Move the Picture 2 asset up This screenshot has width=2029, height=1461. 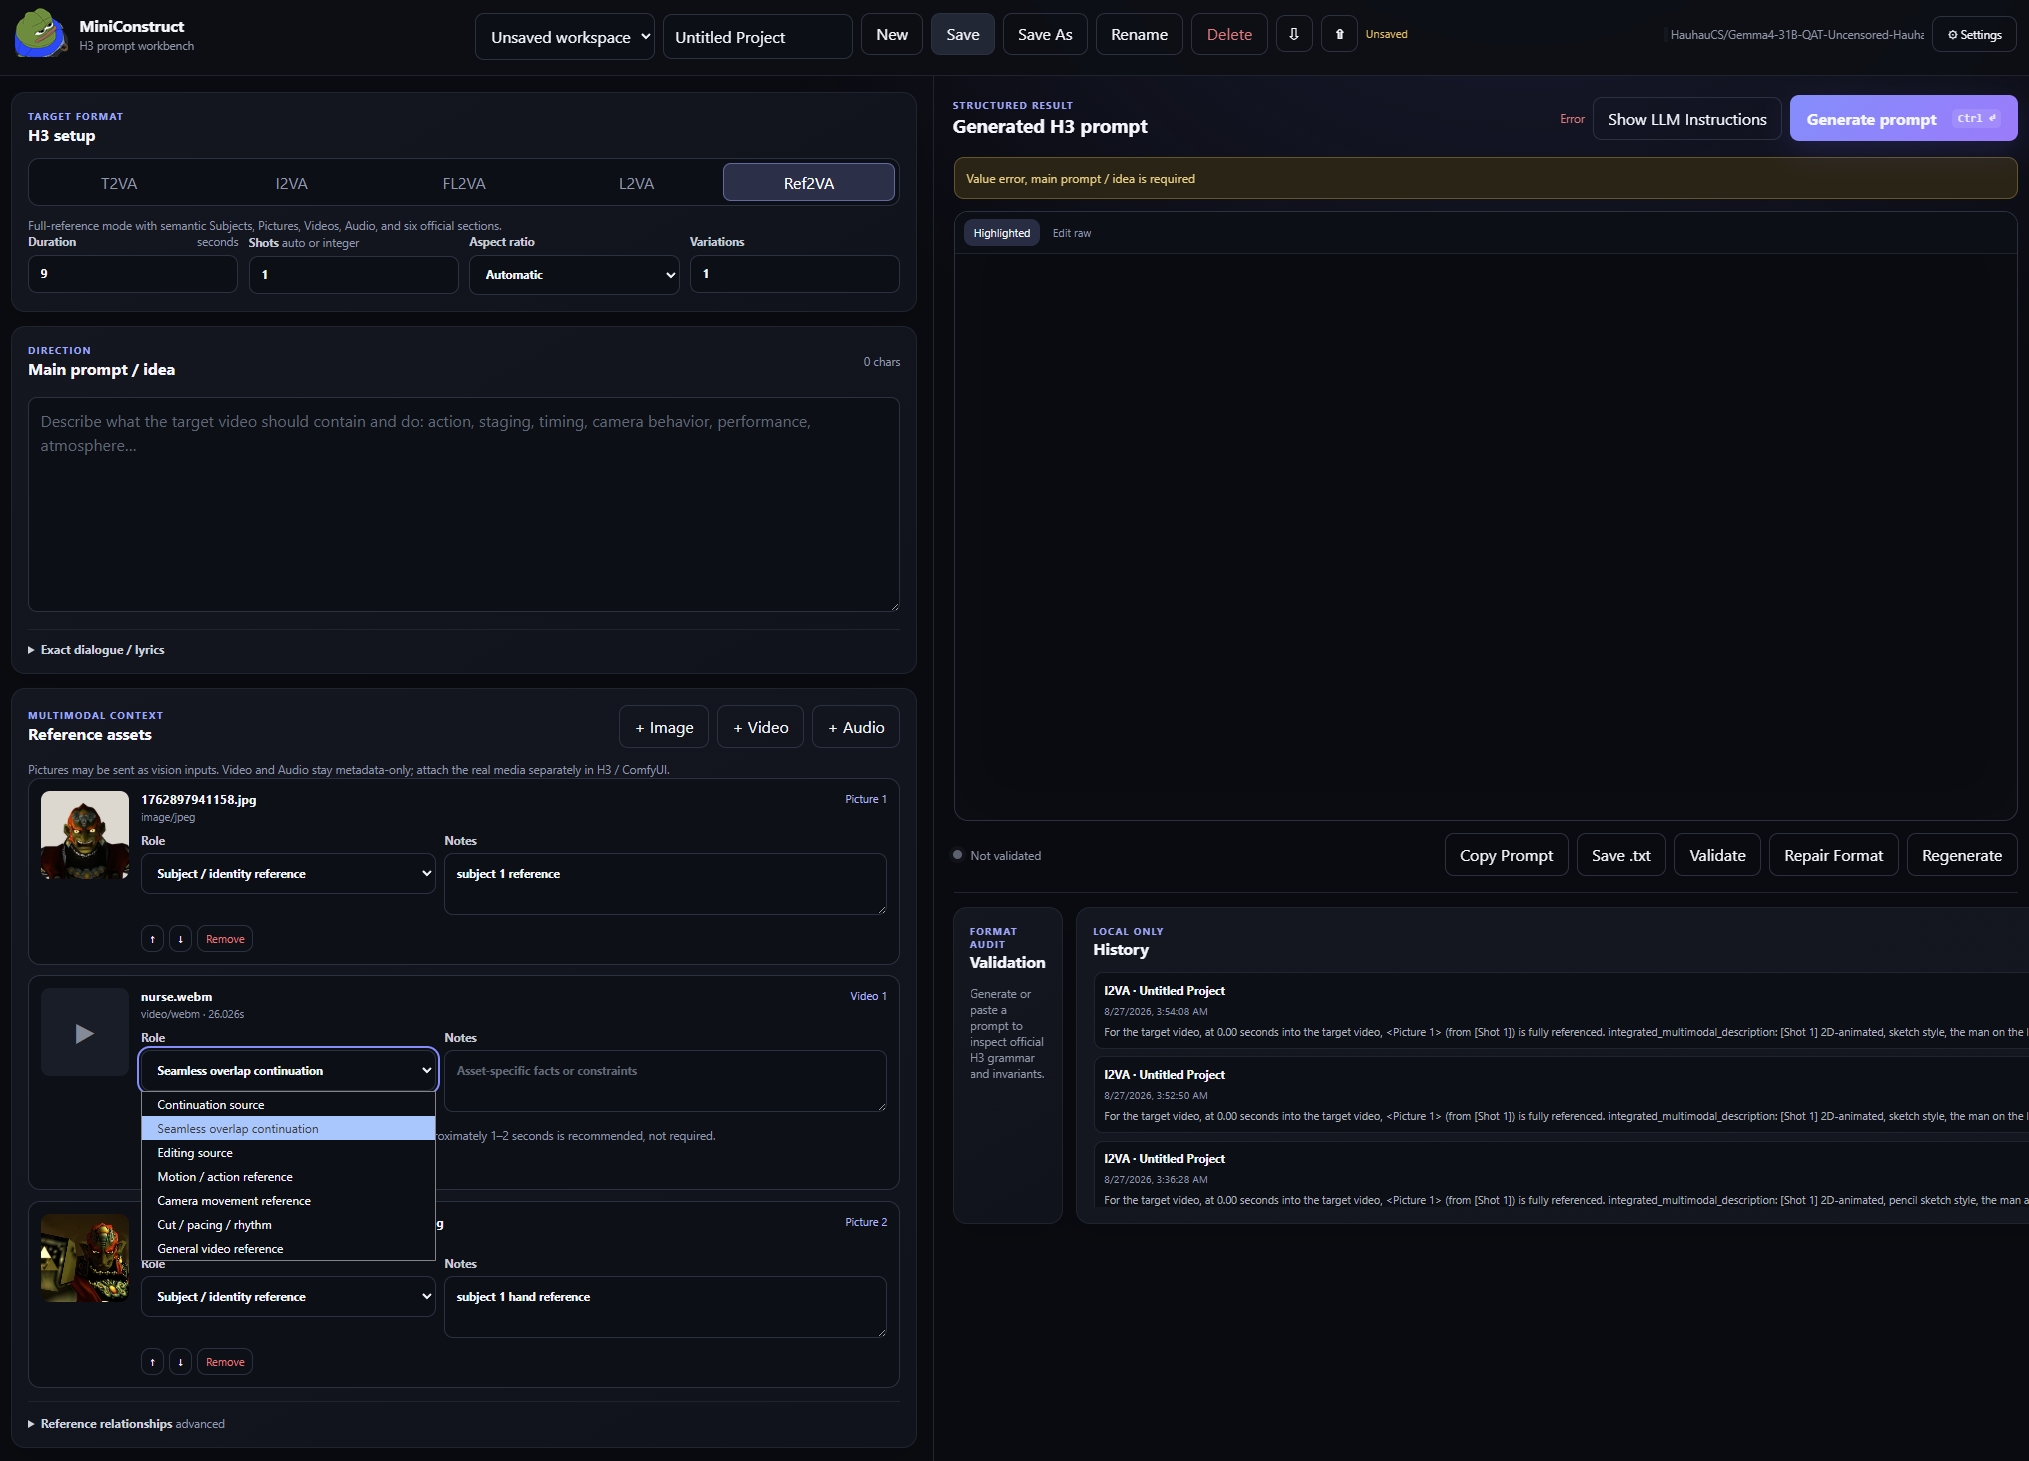[x=152, y=1362]
